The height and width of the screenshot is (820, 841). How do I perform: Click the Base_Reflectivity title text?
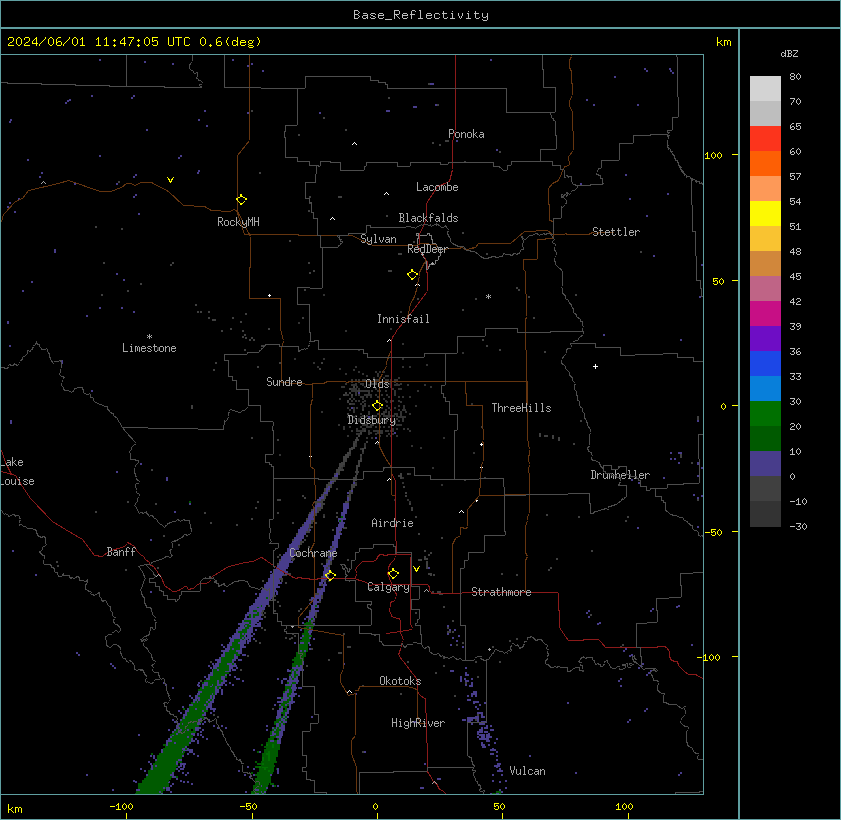(420, 15)
